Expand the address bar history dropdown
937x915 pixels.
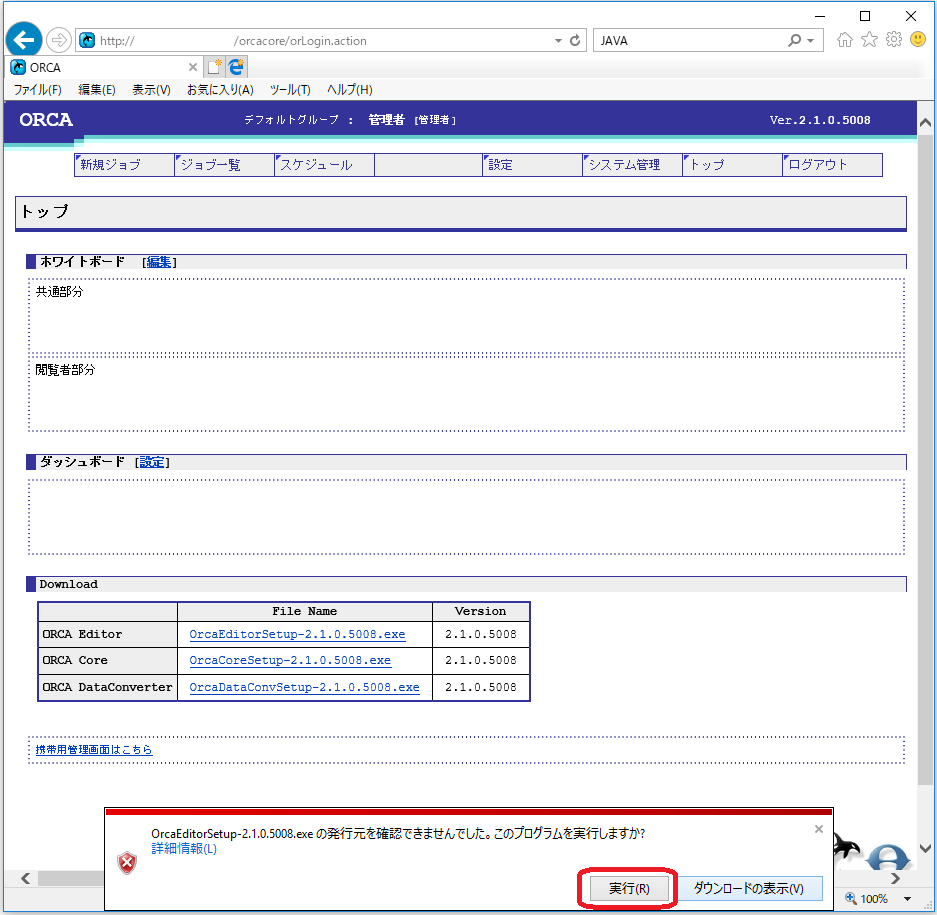pos(558,41)
